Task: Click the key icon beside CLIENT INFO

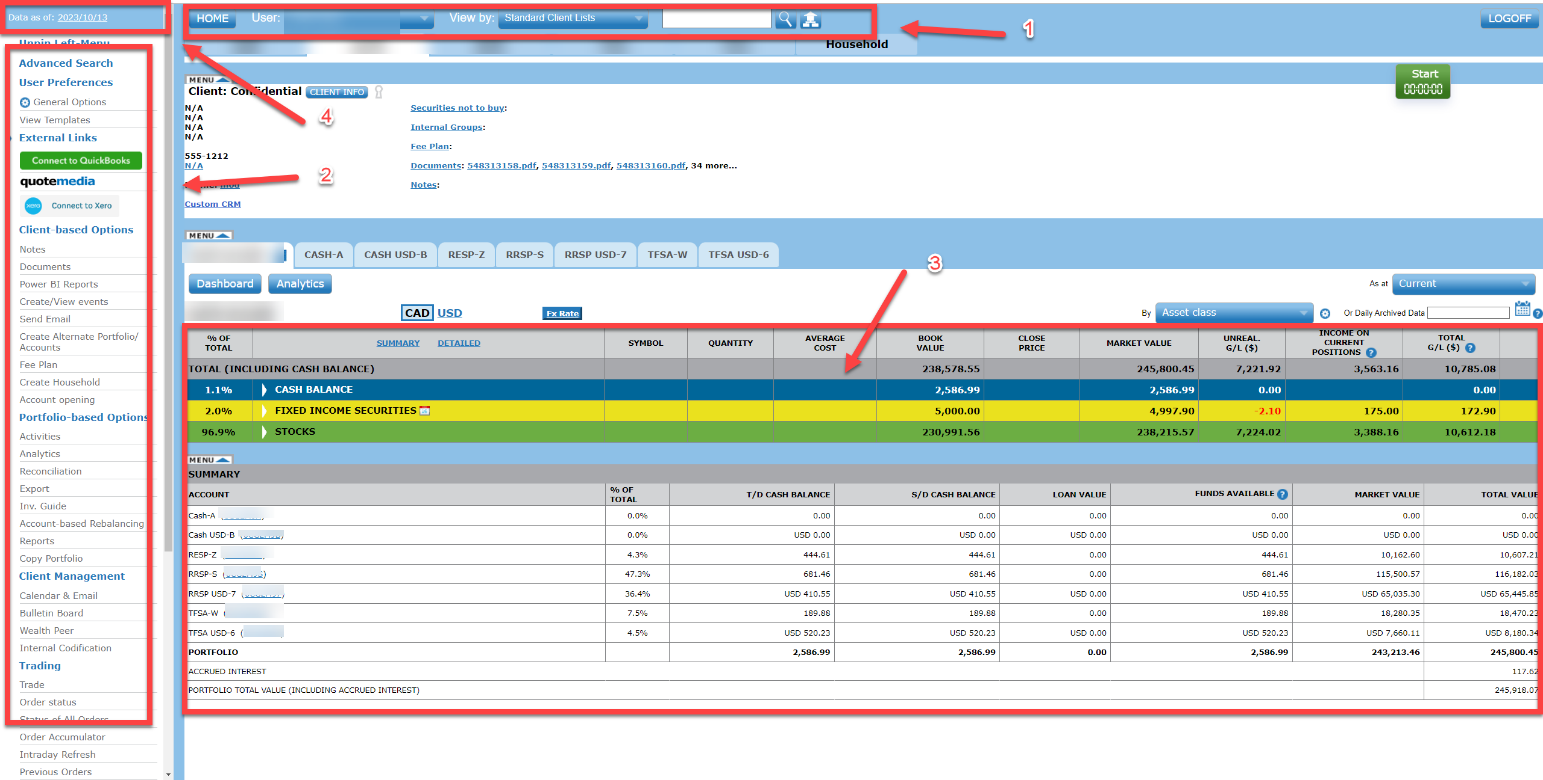Action: point(378,91)
